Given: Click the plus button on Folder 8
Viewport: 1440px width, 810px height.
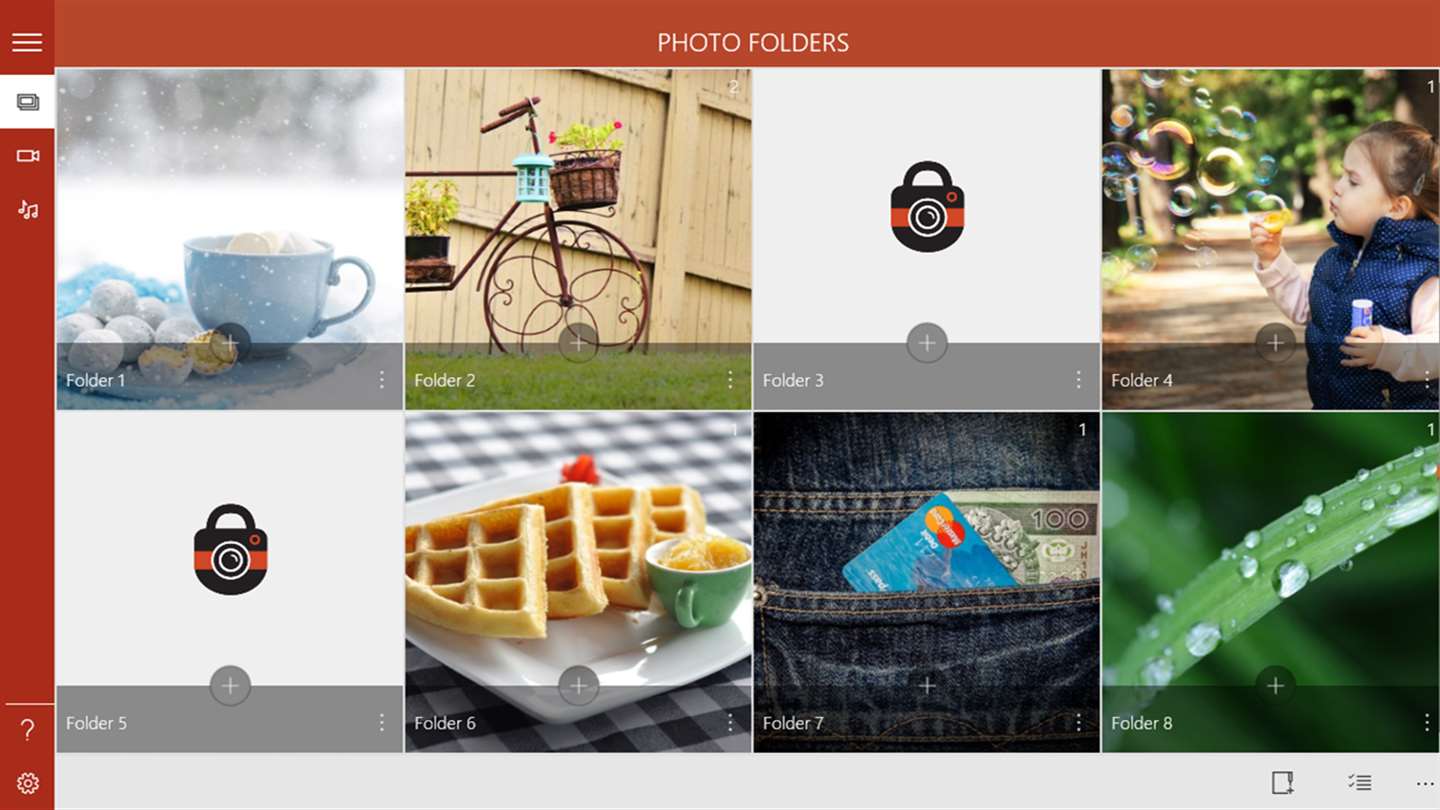Looking at the screenshot, I should tap(1275, 686).
